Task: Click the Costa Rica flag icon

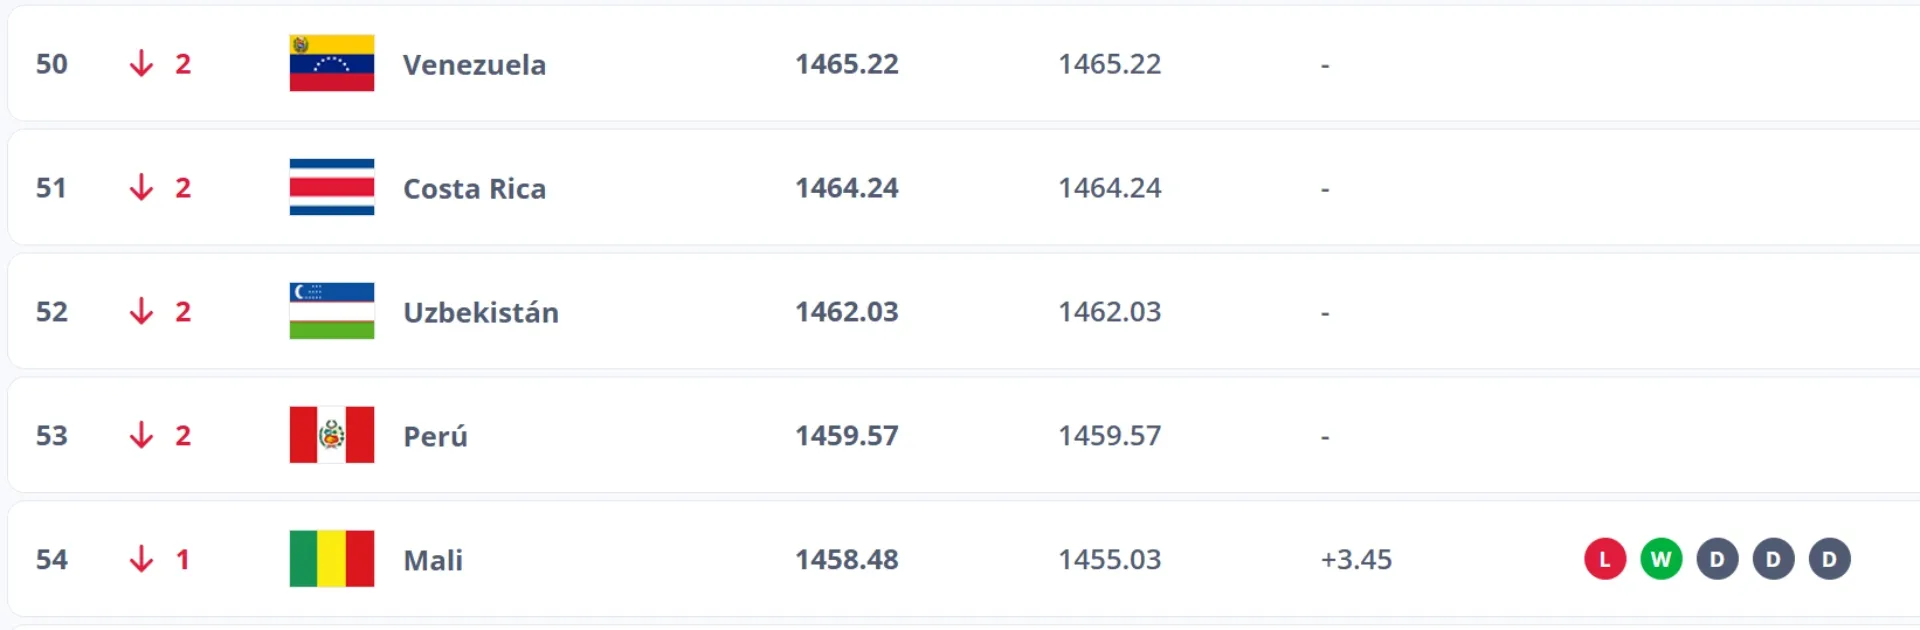Action: coord(332,187)
